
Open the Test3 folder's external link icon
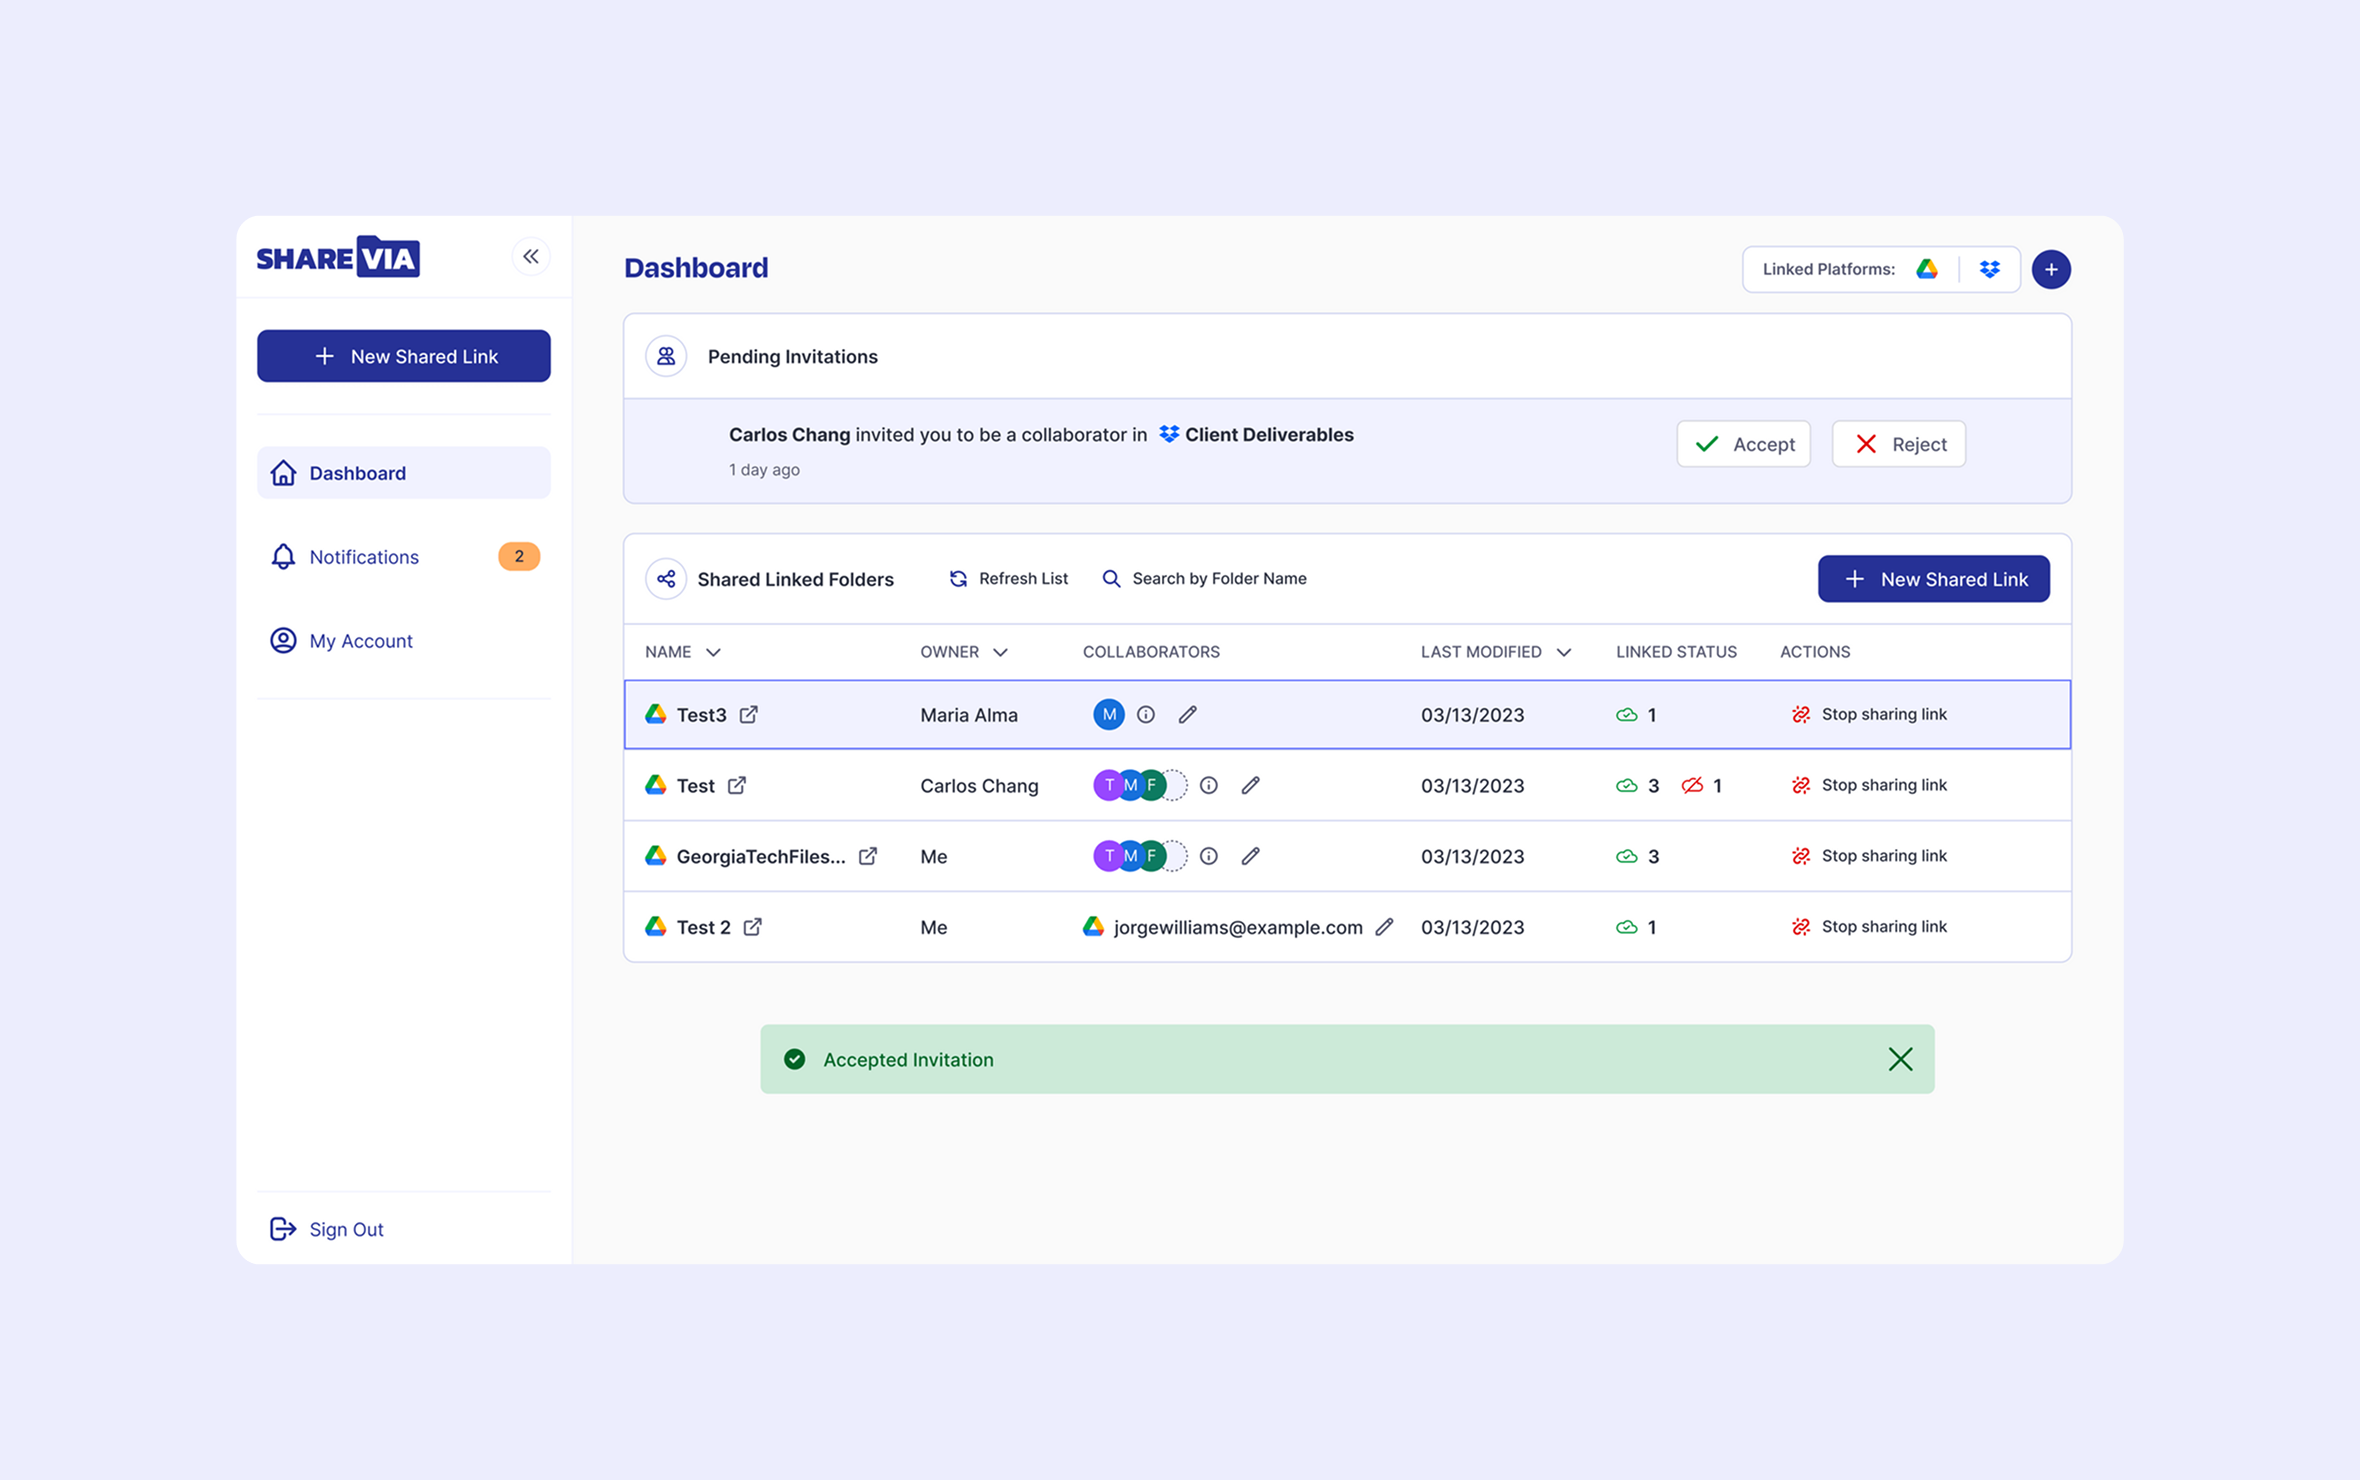pos(749,714)
